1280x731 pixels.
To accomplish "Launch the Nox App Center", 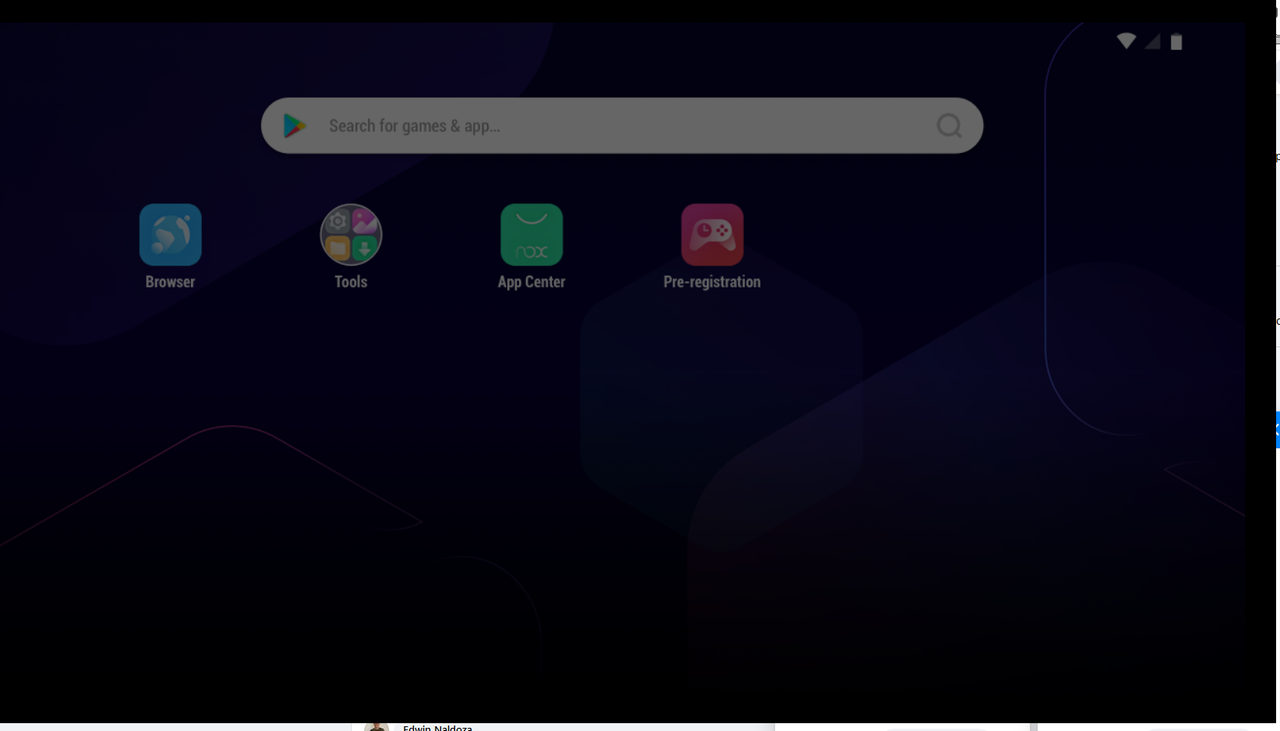I will [x=532, y=235].
